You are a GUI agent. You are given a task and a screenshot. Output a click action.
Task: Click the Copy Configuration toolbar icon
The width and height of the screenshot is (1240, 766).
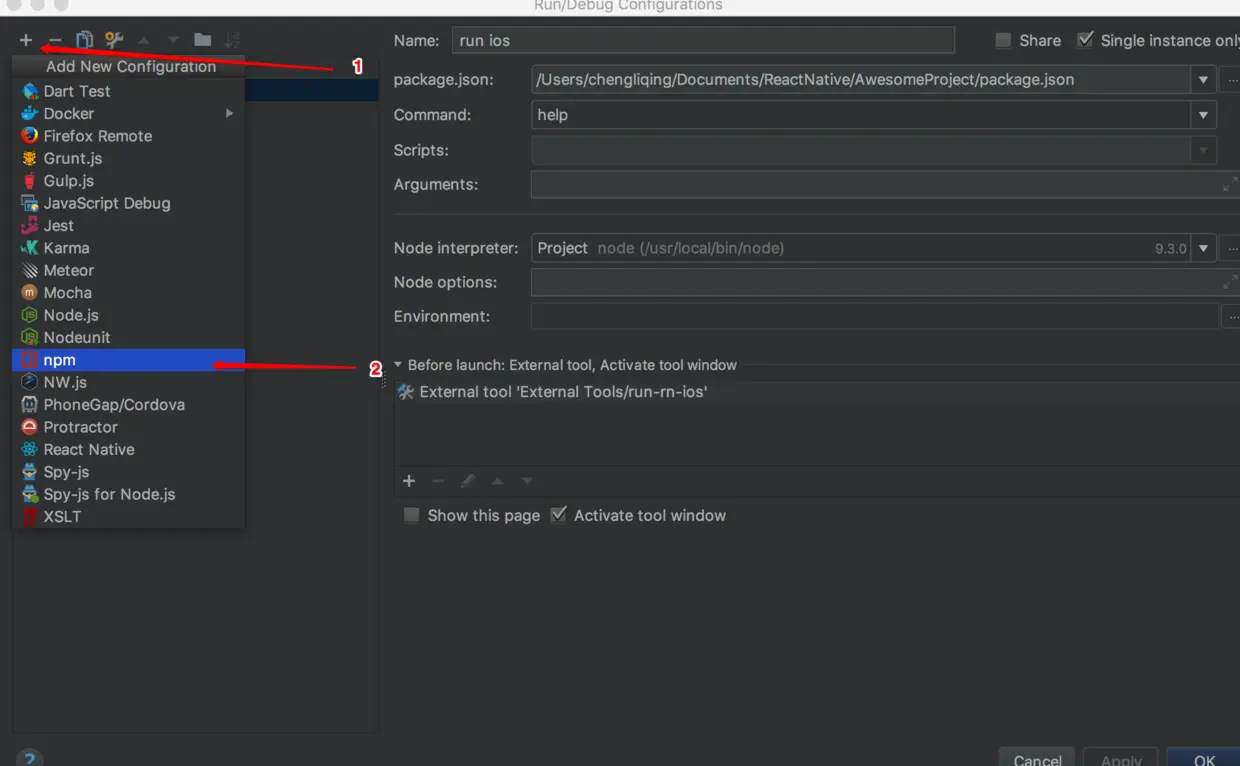point(85,40)
